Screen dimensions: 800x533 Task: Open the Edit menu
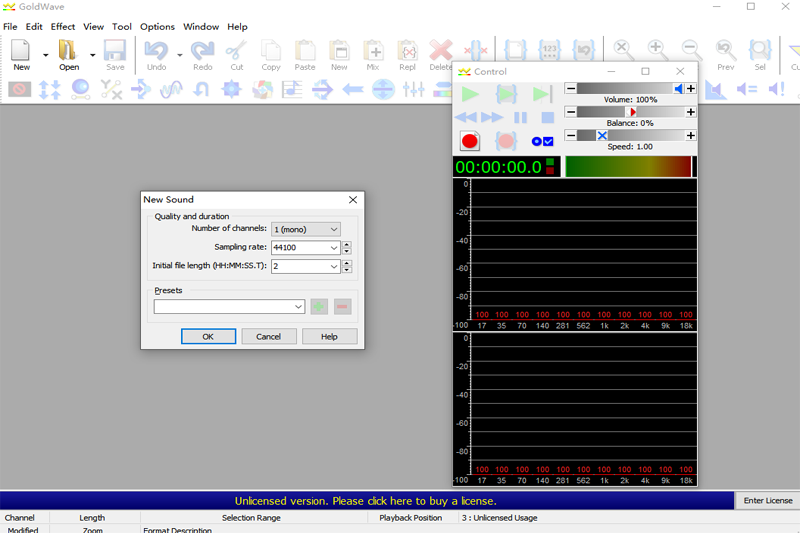34,27
